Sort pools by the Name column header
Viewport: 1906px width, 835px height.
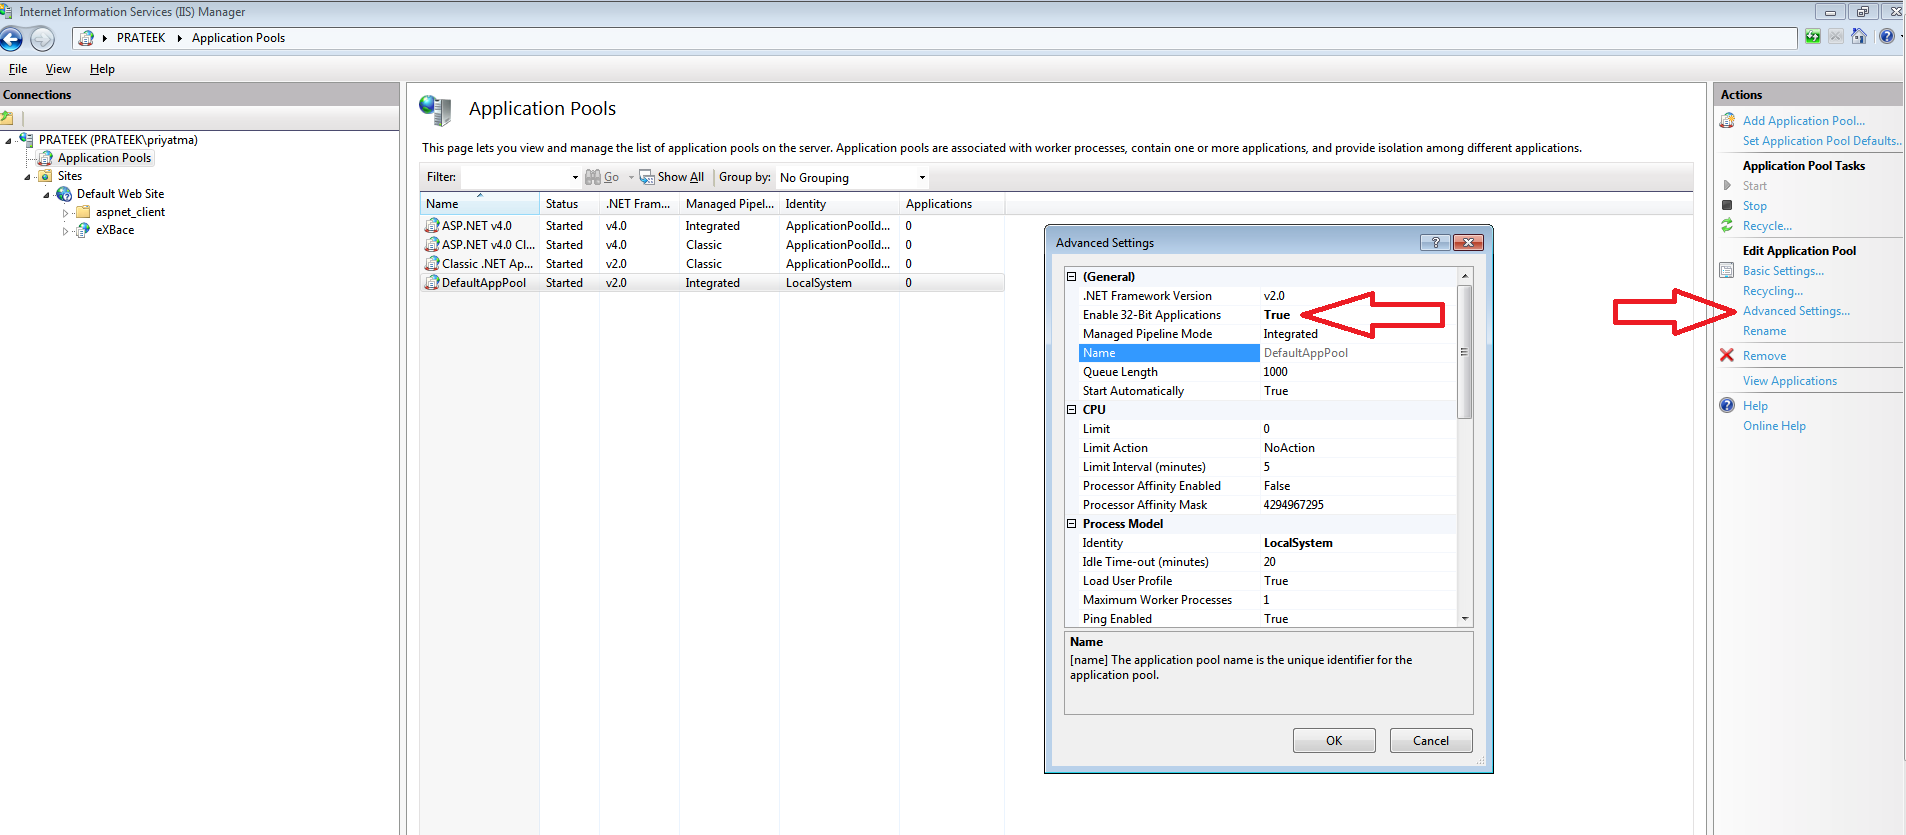click(x=480, y=204)
